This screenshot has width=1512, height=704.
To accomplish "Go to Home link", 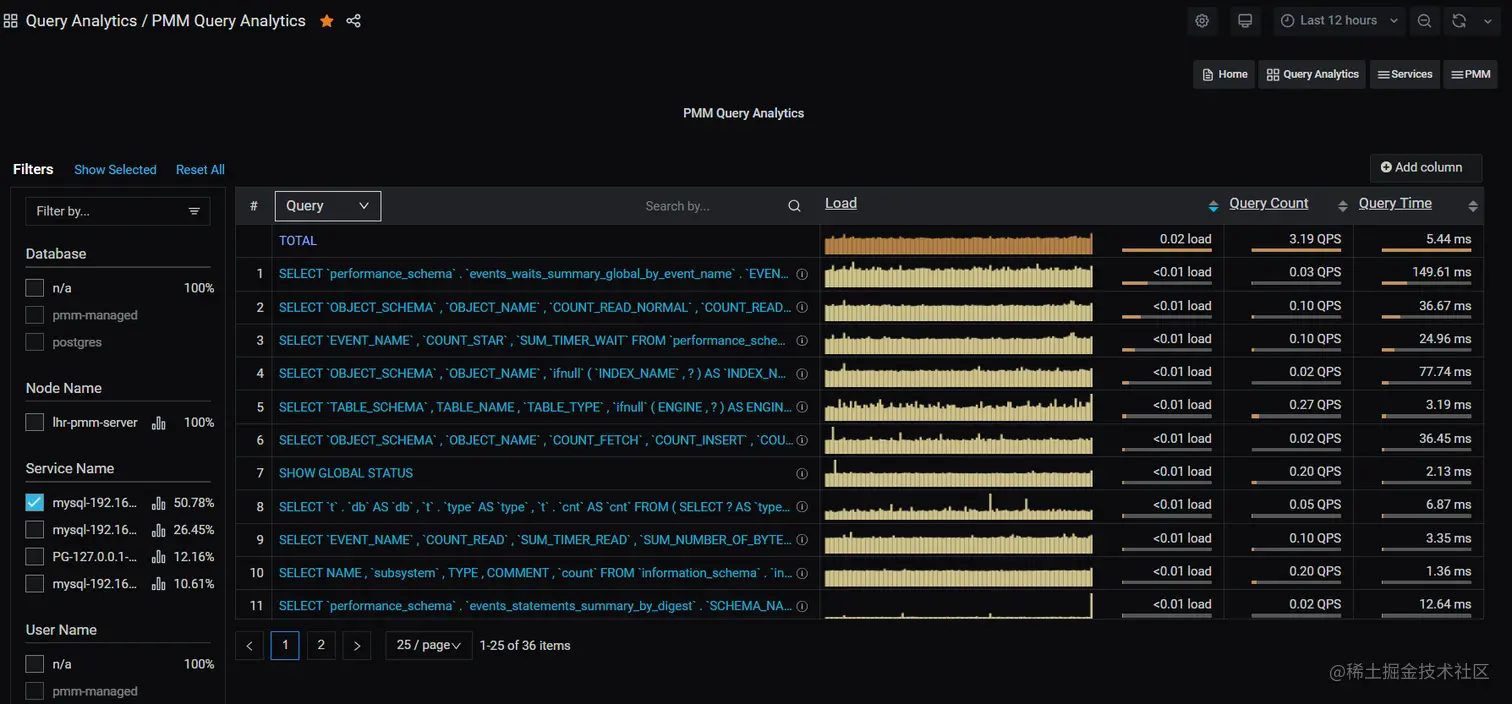I will [1223, 74].
